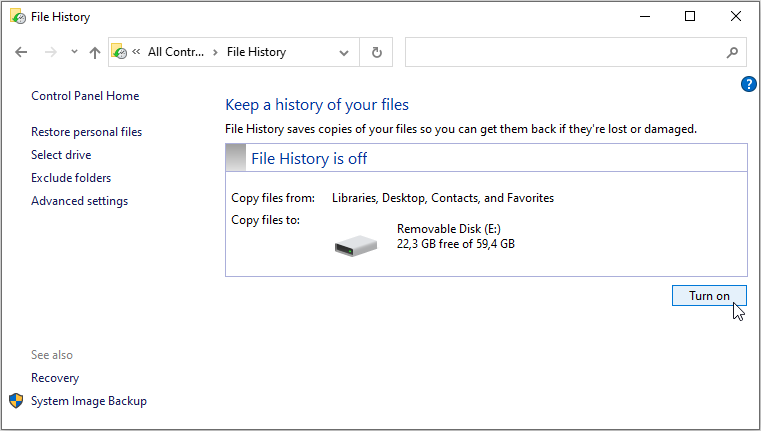Select File History breadcrumb segment
The image size is (761, 431).
(256, 52)
